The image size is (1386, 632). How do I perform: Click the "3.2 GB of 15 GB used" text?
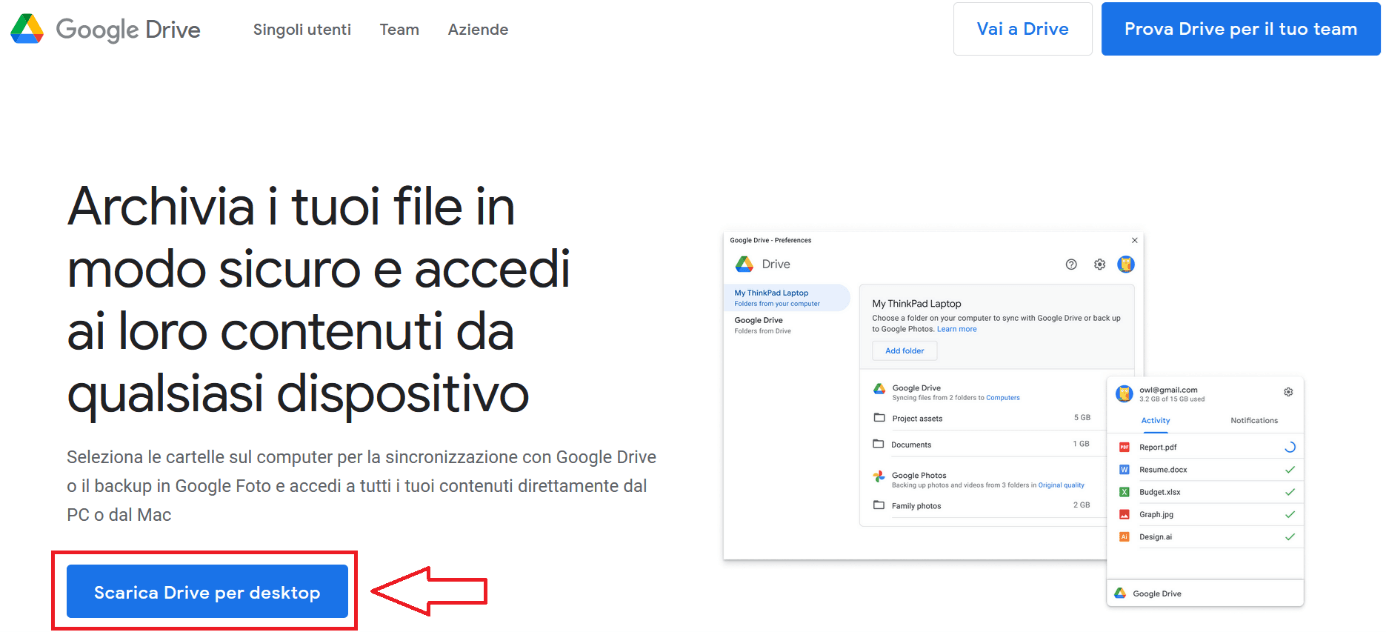click(1172, 399)
